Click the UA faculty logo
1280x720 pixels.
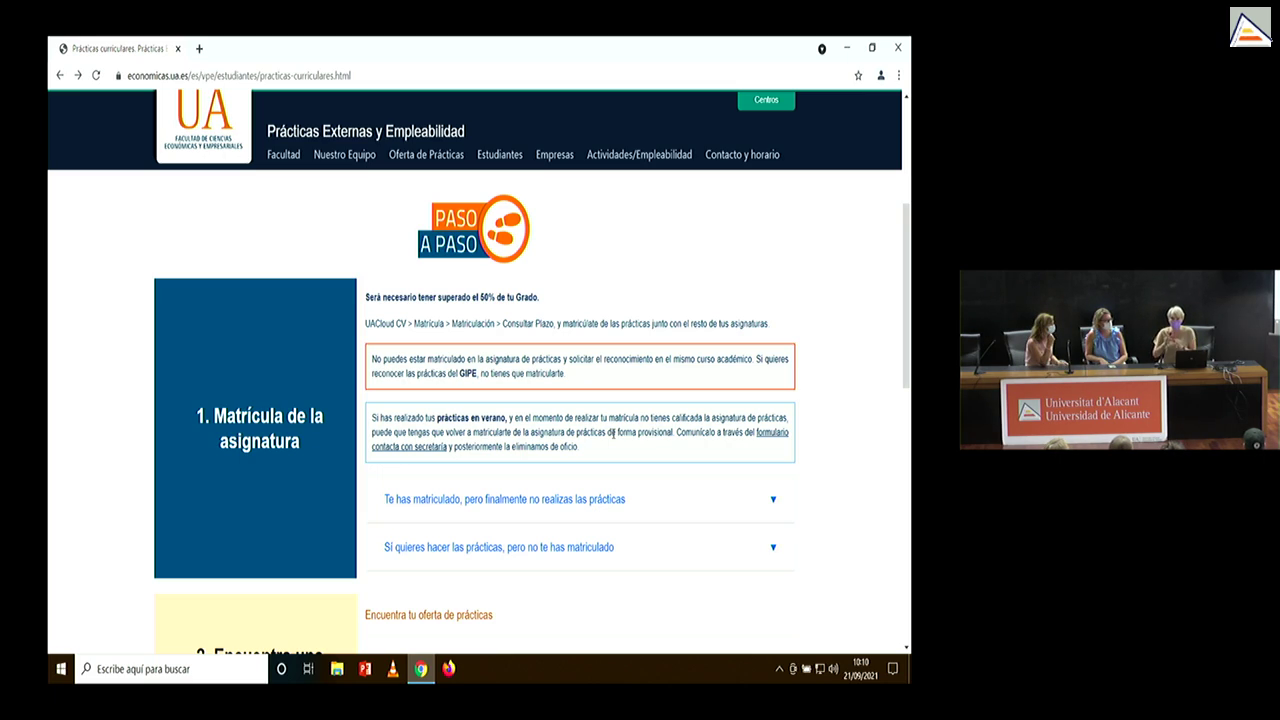pyautogui.click(x=204, y=124)
